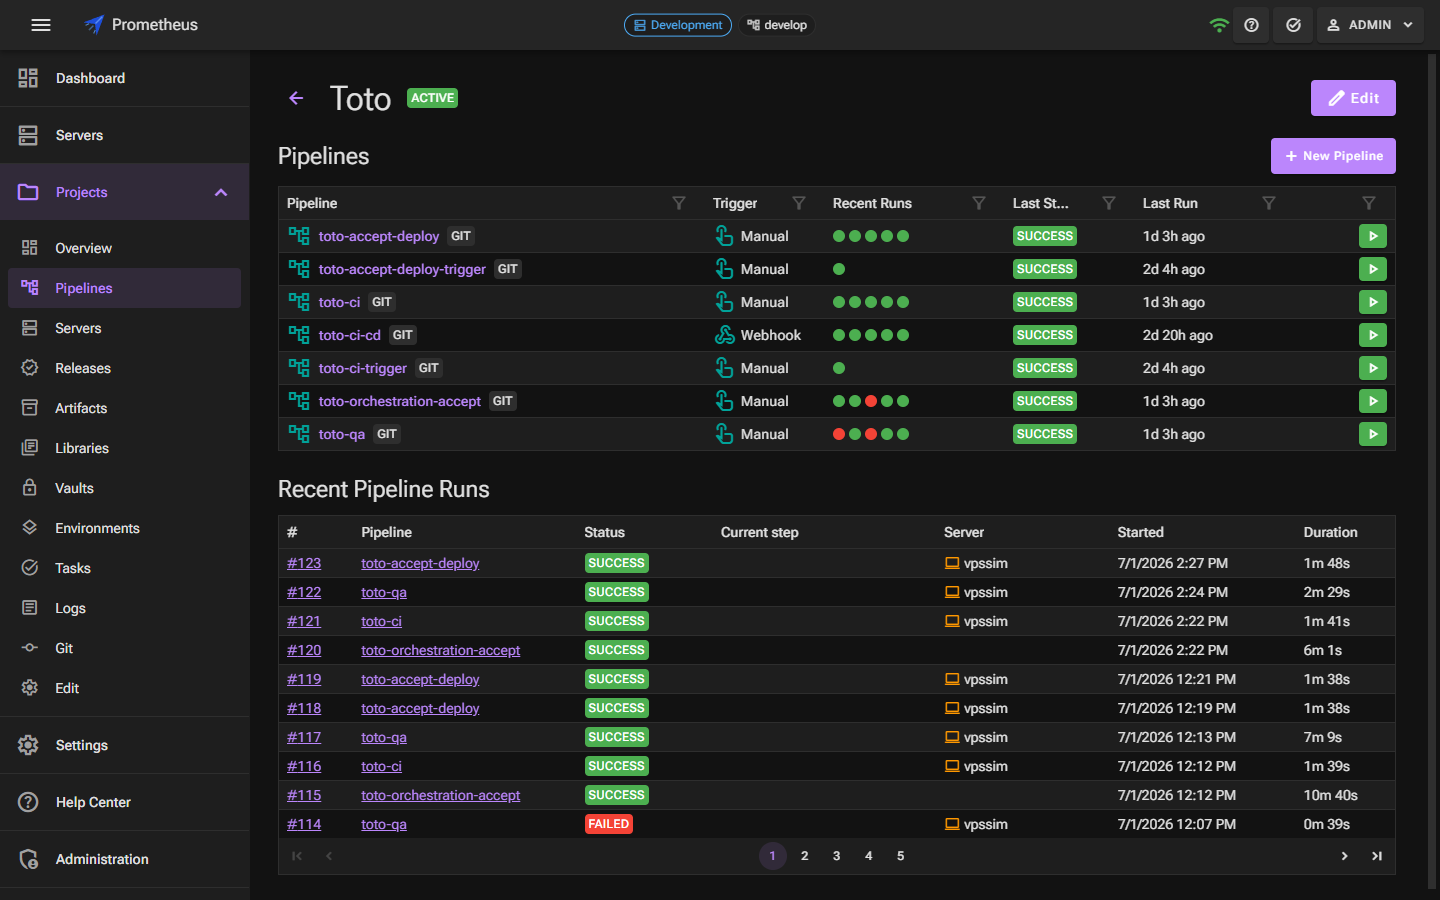Open run #120 link

(x=304, y=650)
